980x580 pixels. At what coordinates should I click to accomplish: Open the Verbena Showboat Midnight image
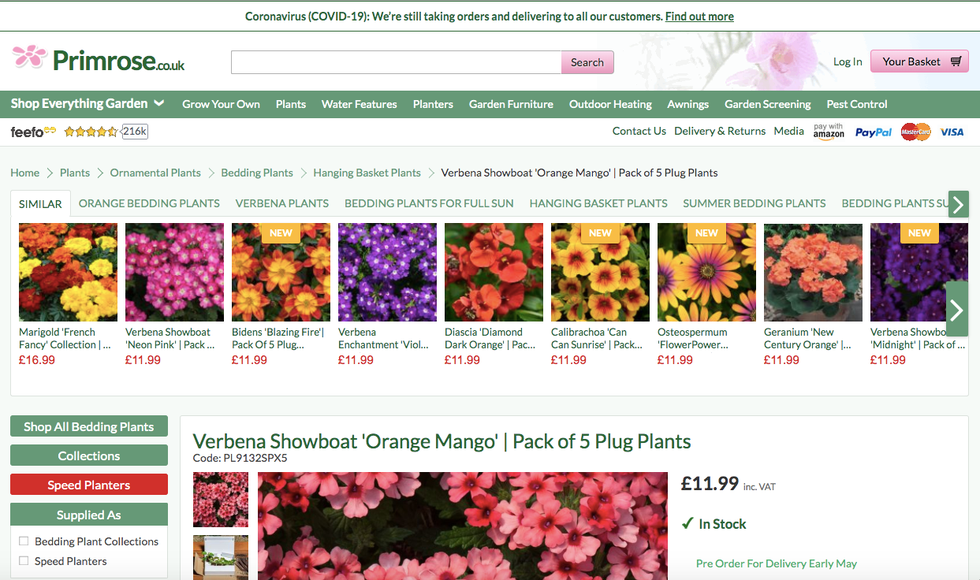click(919, 272)
